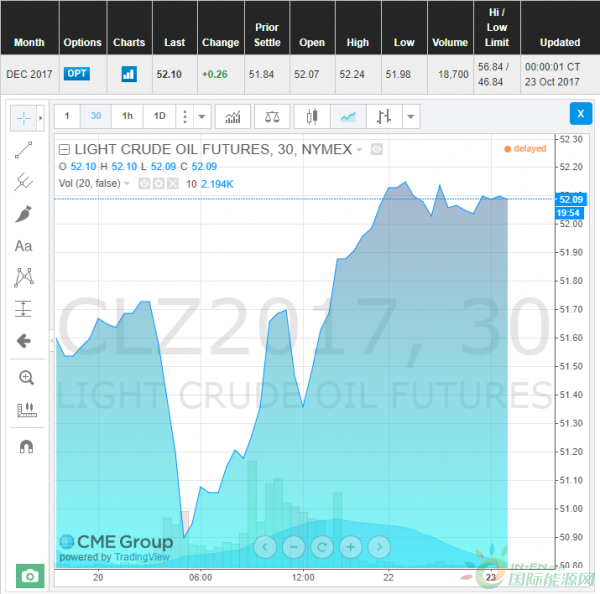The height and width of the screenshot is (594, 600).
Task: Select the text annotation tool
Action: [24, 246]
